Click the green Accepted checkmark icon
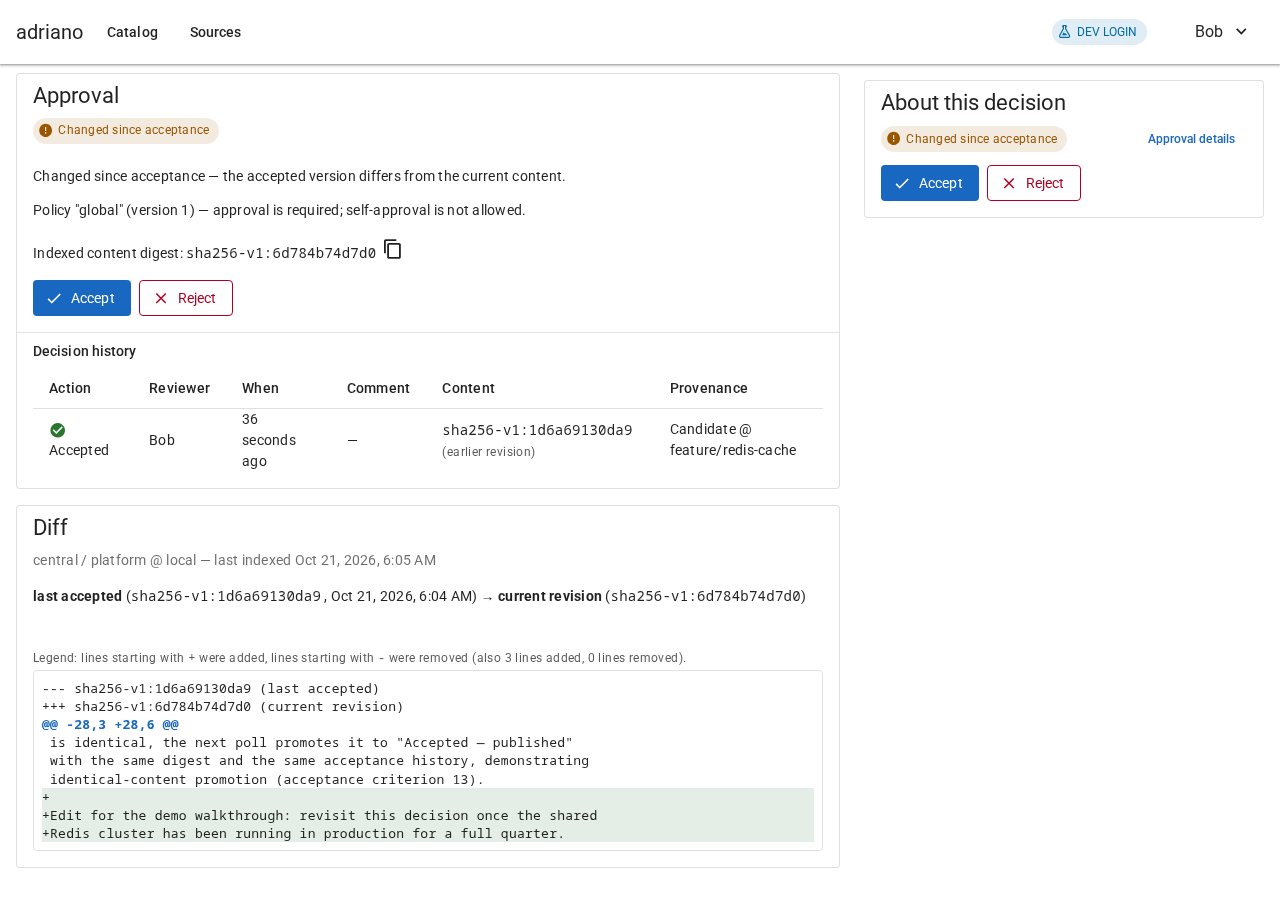The image size is (1280, 900). point(58,430)
